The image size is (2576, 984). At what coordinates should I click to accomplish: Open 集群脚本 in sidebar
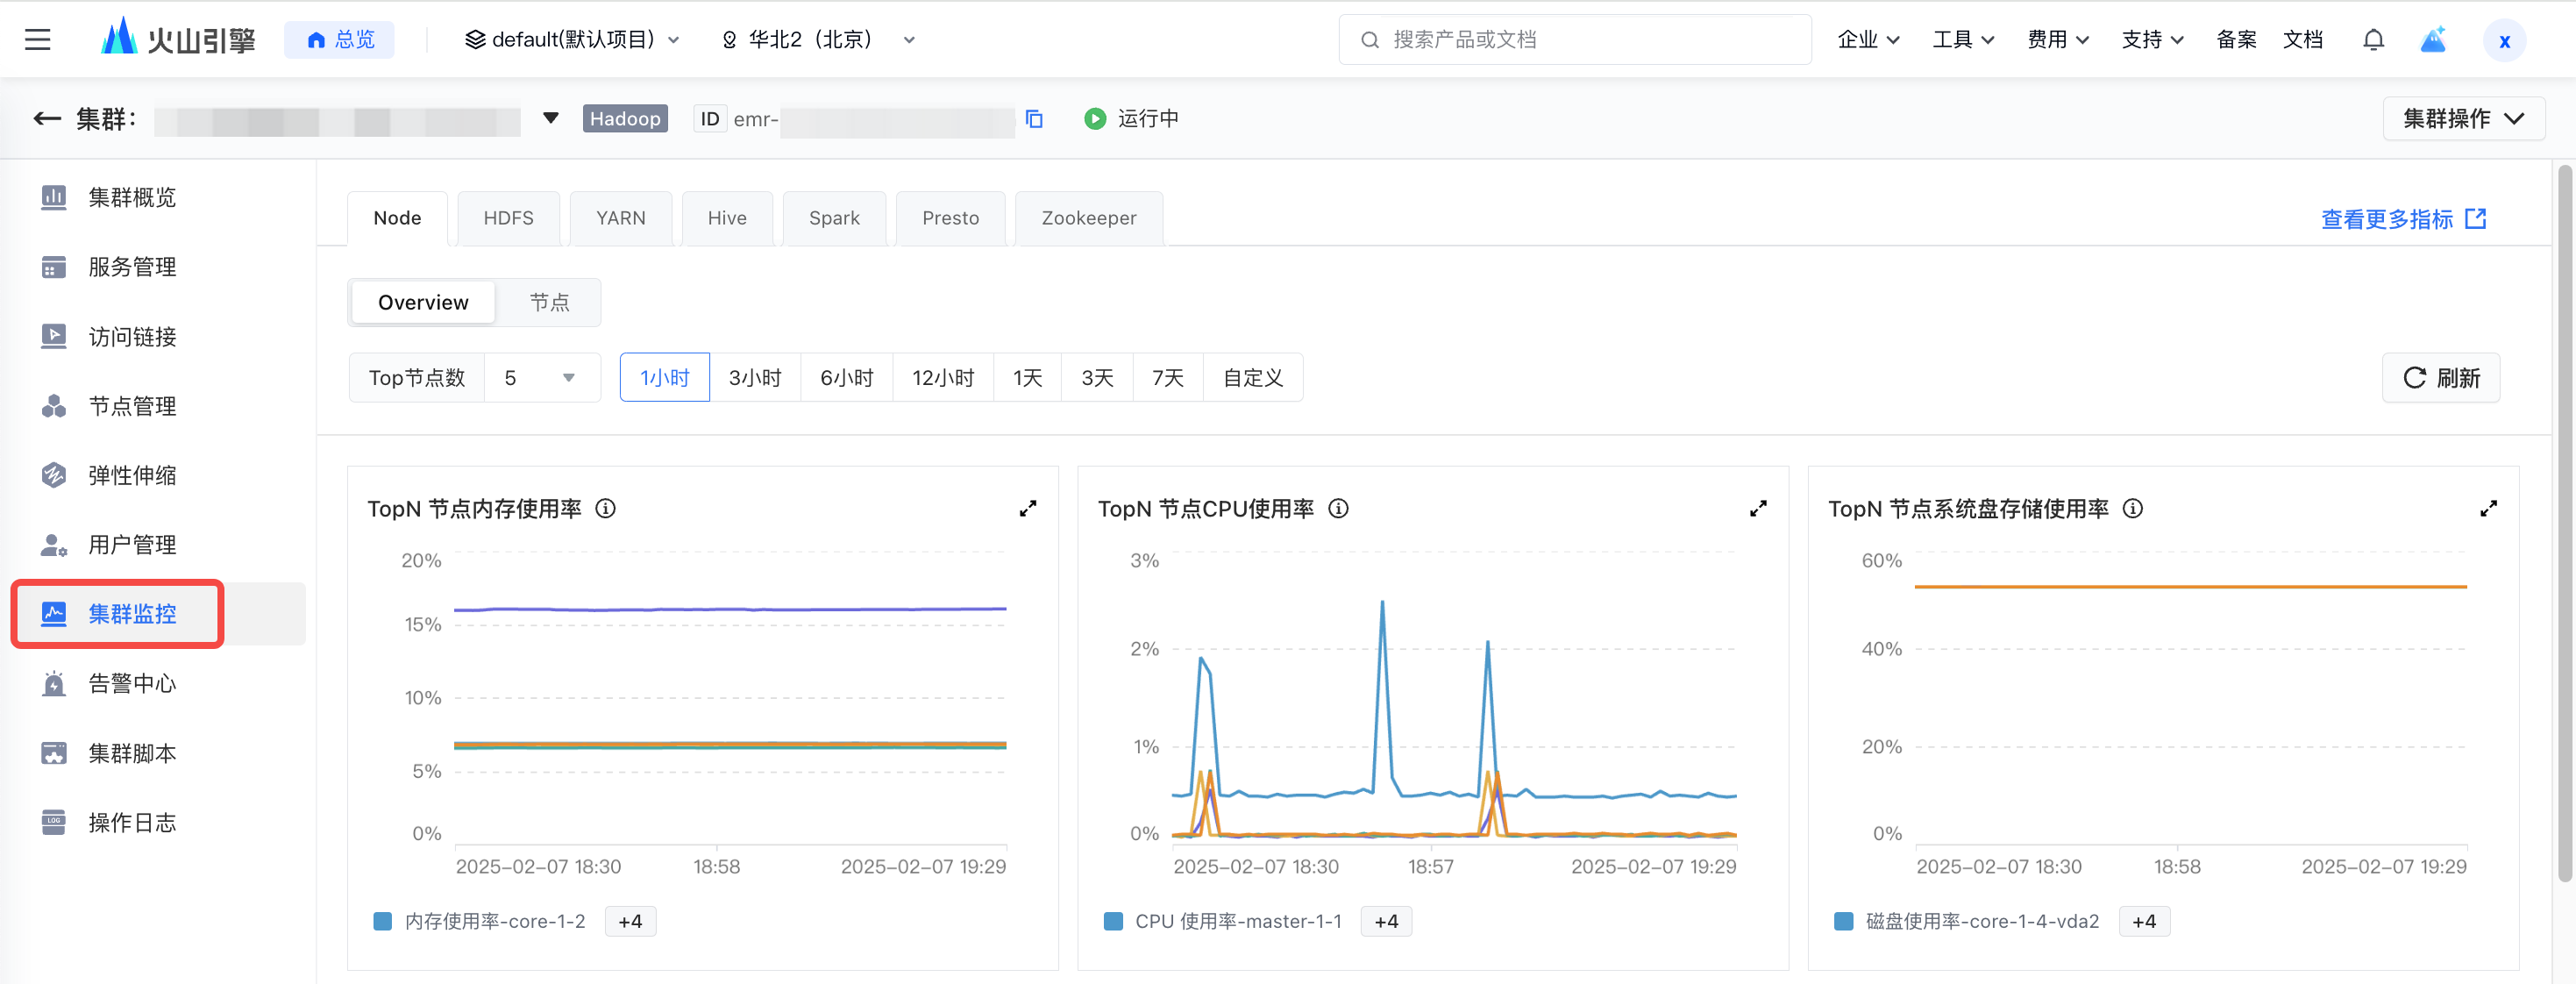click(x=132, y=753)
